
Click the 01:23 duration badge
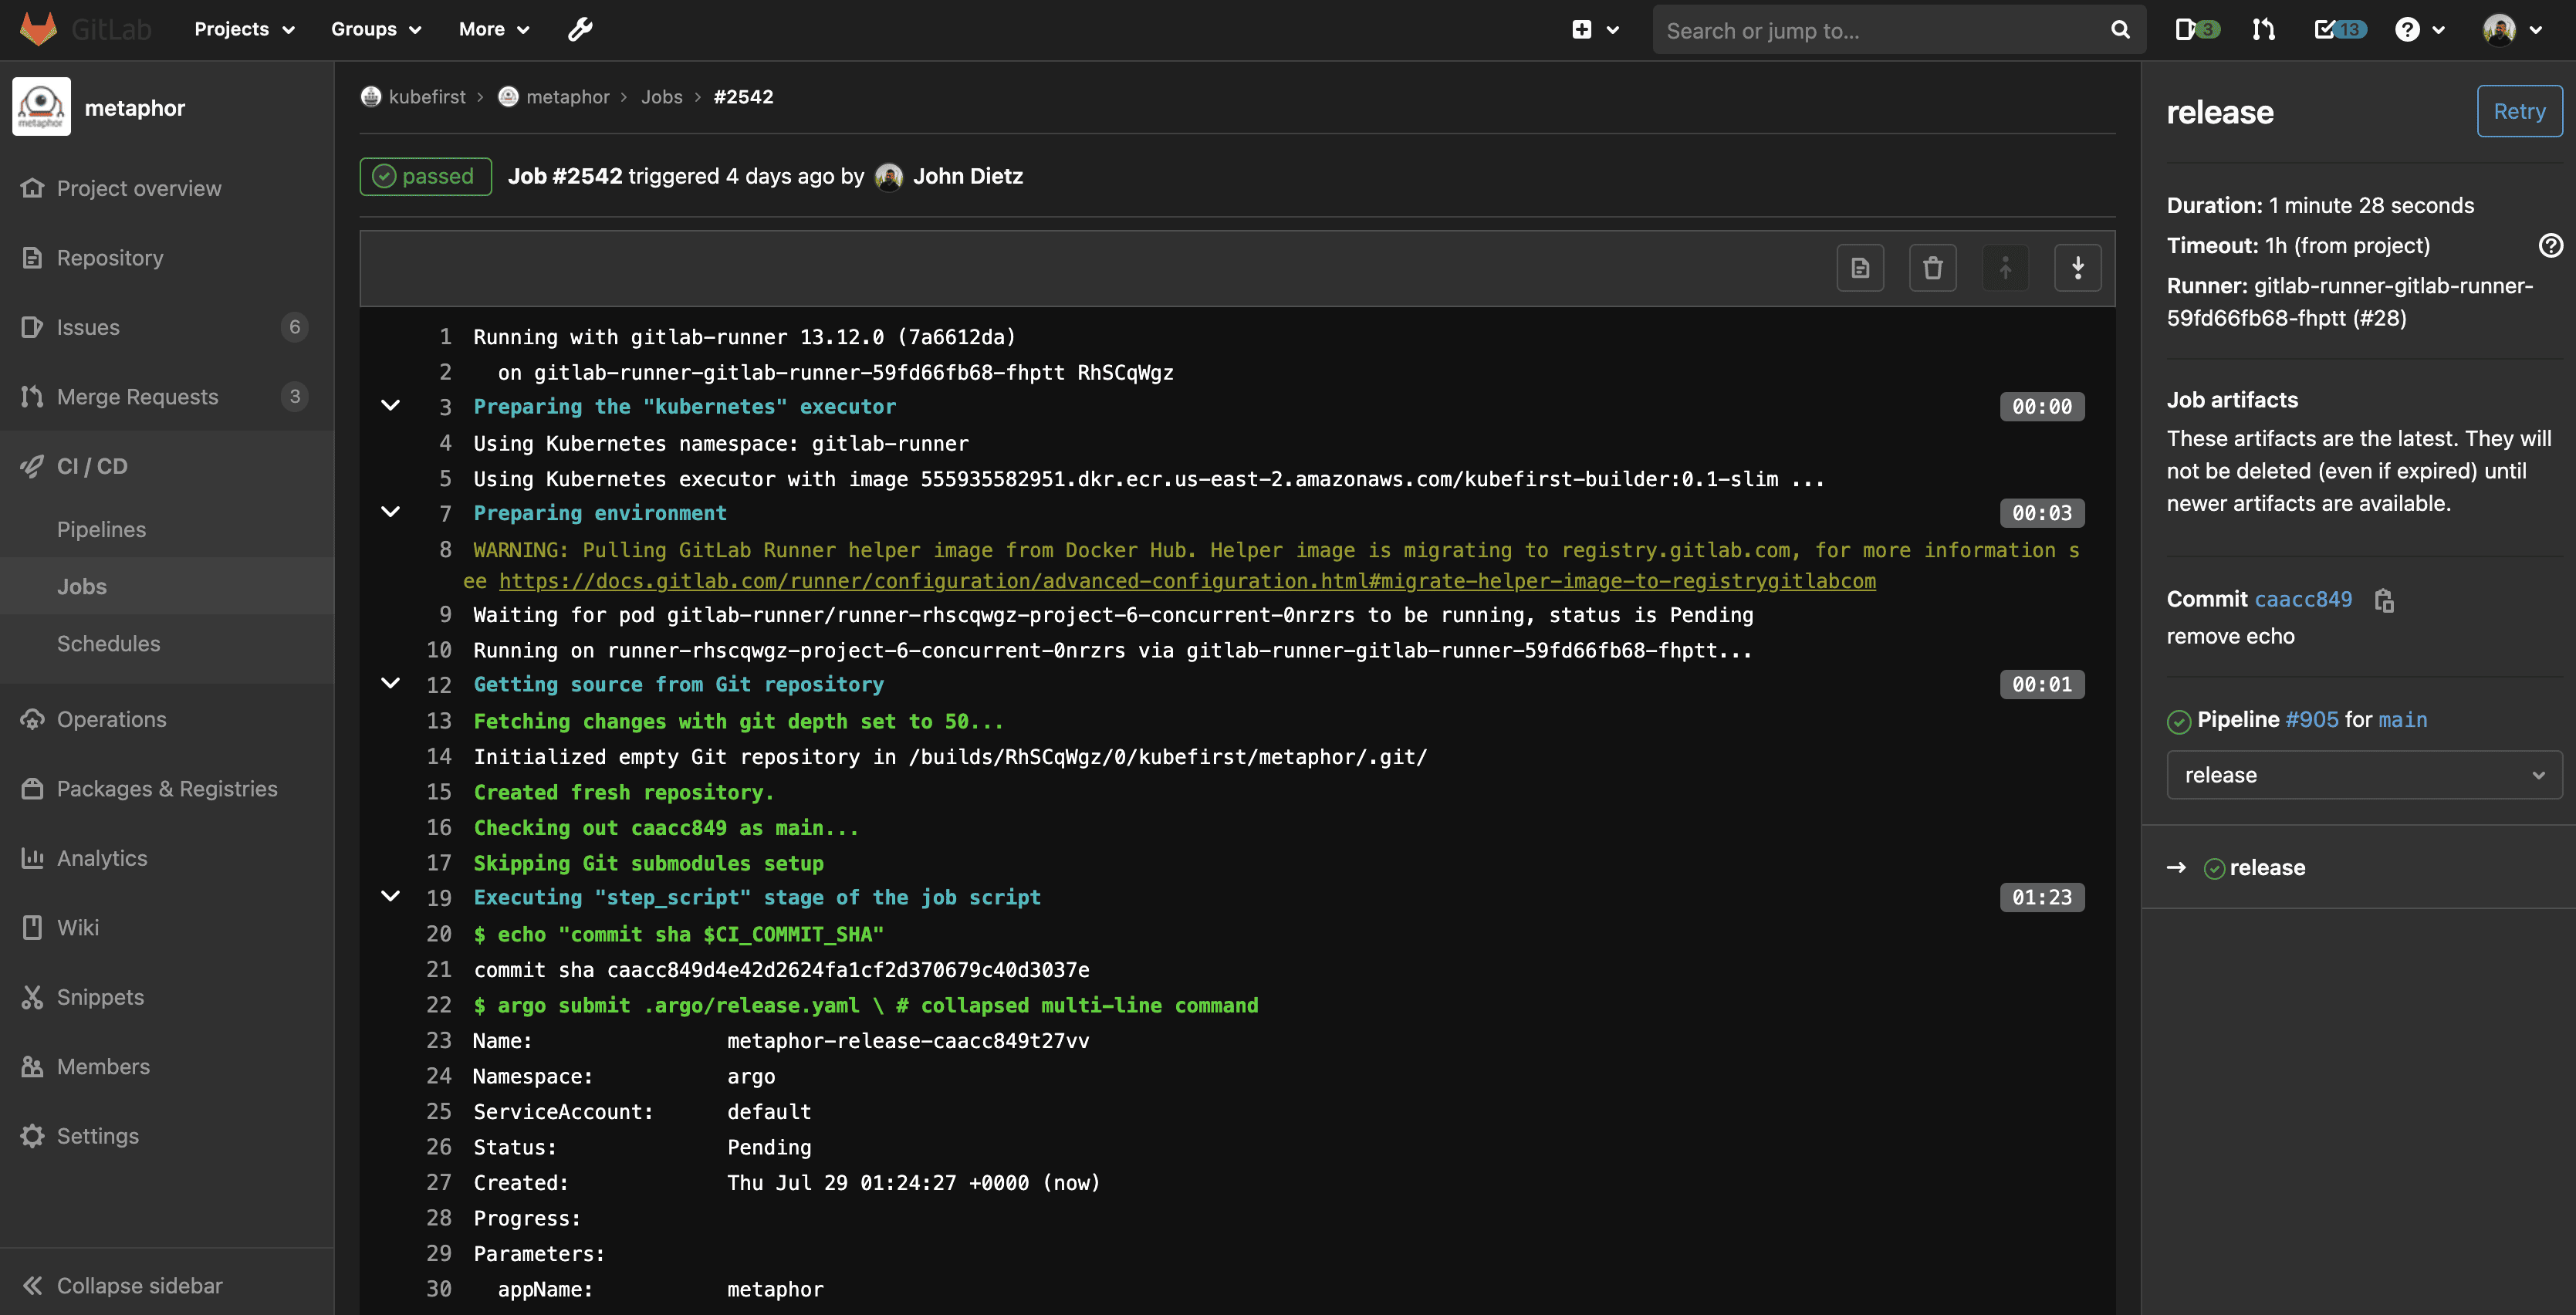(2042, 897)
